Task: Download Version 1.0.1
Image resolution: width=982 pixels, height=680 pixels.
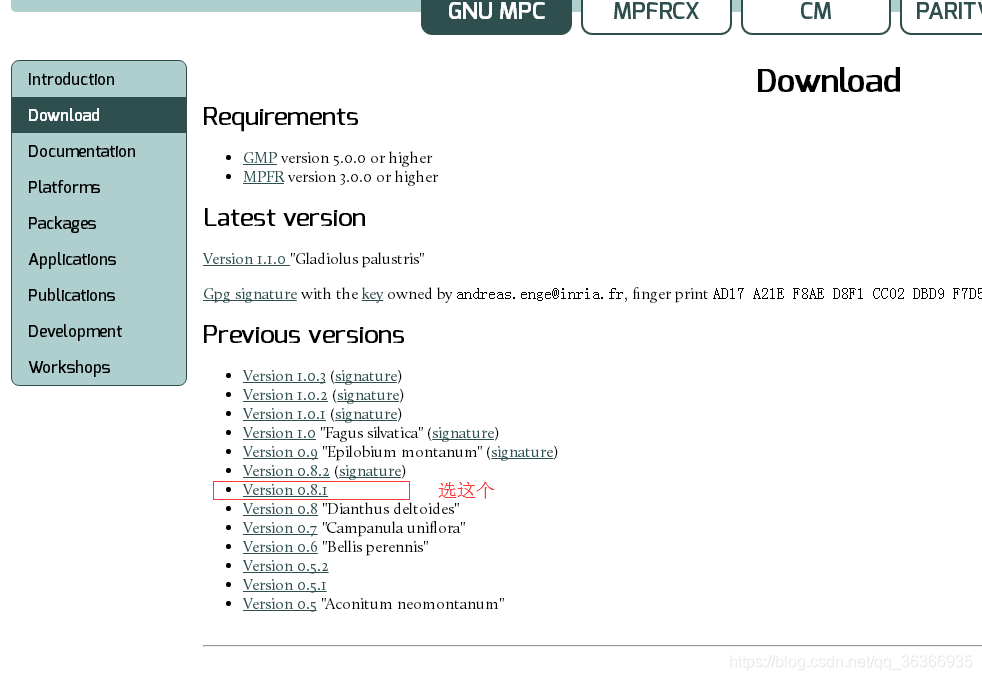Action: pos(284,414)
